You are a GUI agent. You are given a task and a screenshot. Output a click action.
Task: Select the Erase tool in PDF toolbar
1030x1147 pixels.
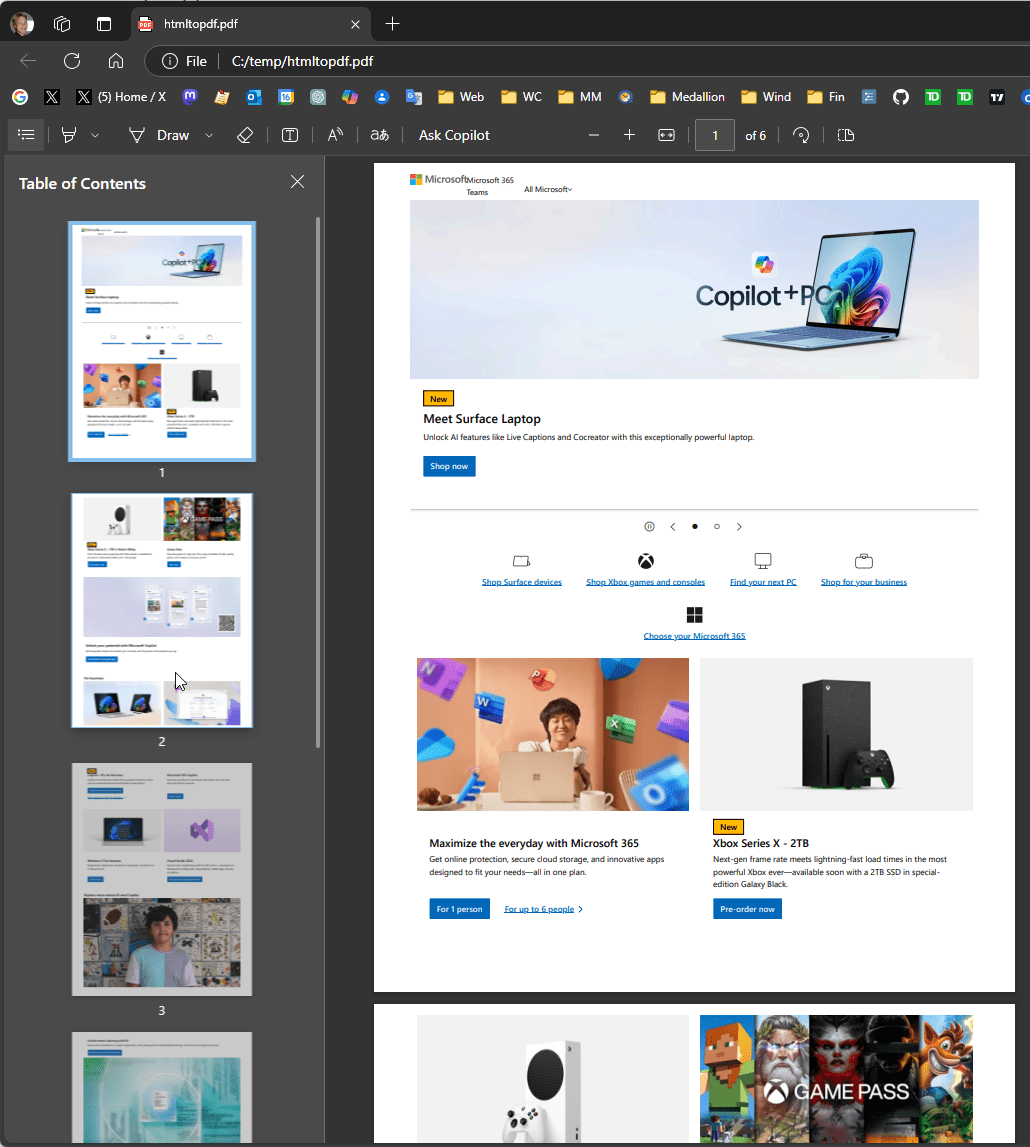click(245, 135)
